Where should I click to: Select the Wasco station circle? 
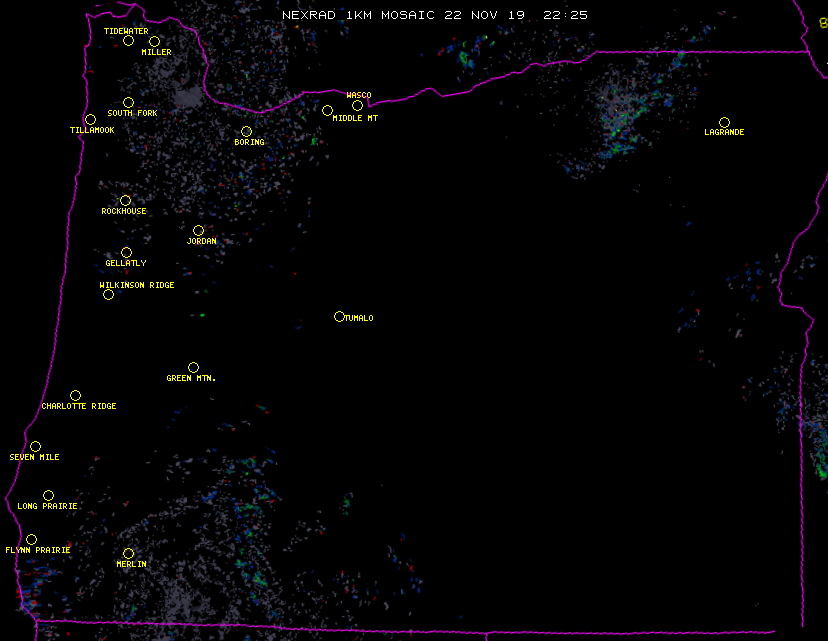point(357,106)
